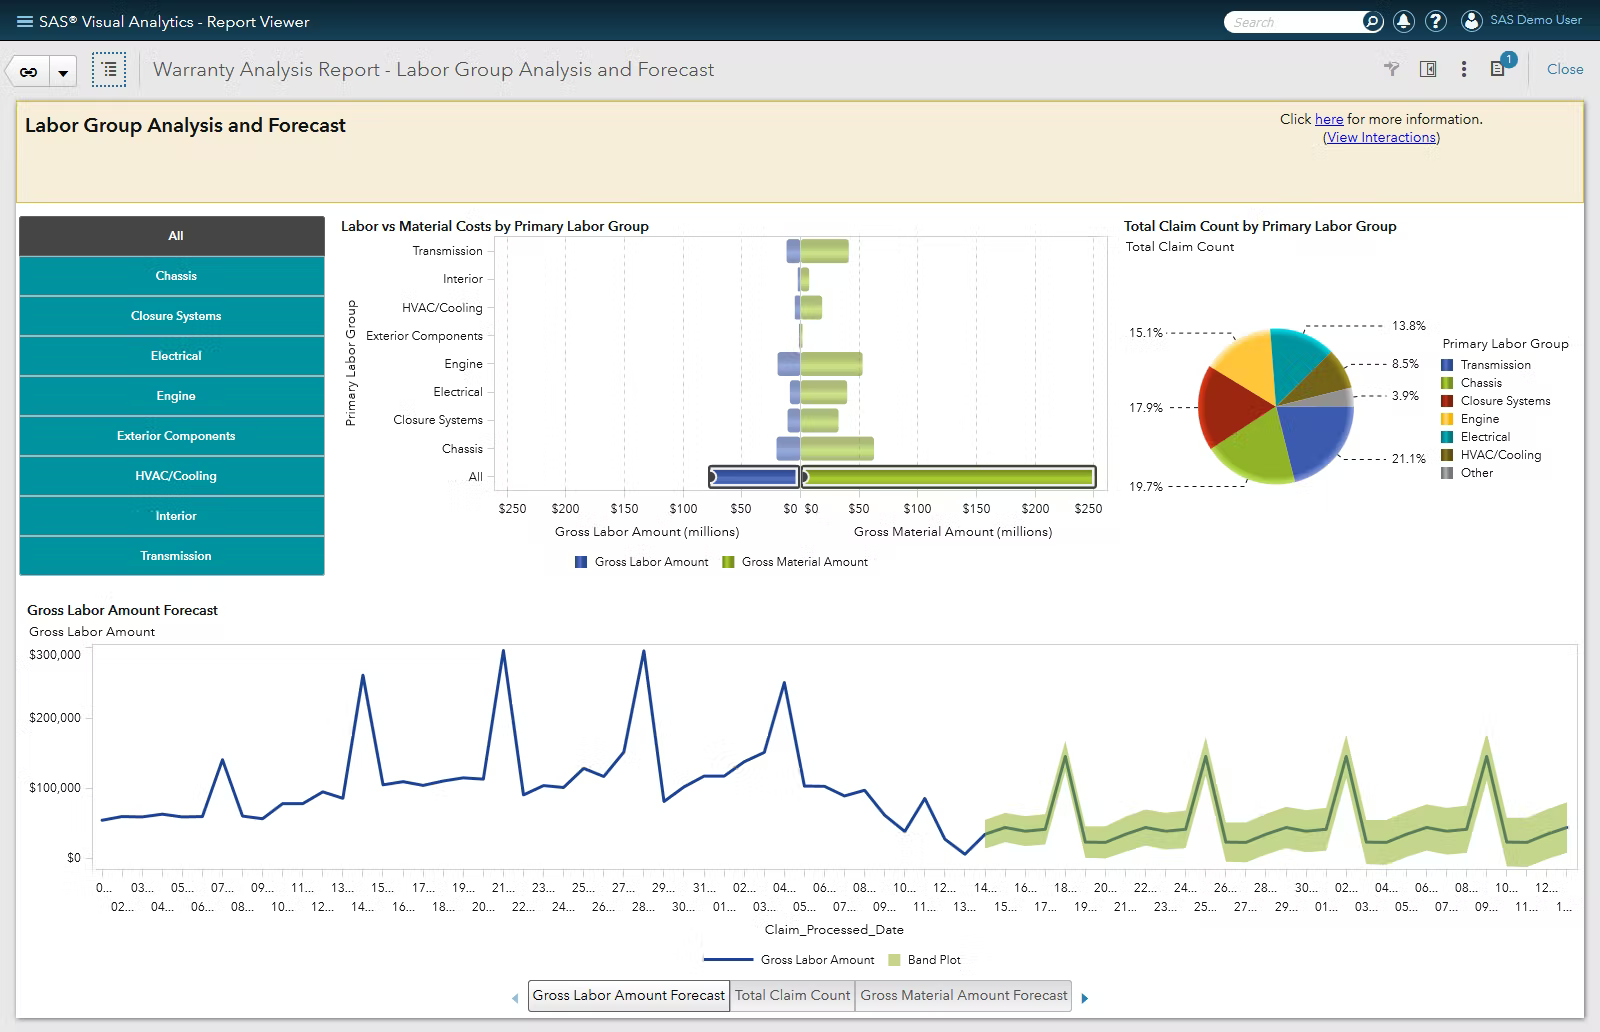Open the vertical three-dot more menu

1464,69
